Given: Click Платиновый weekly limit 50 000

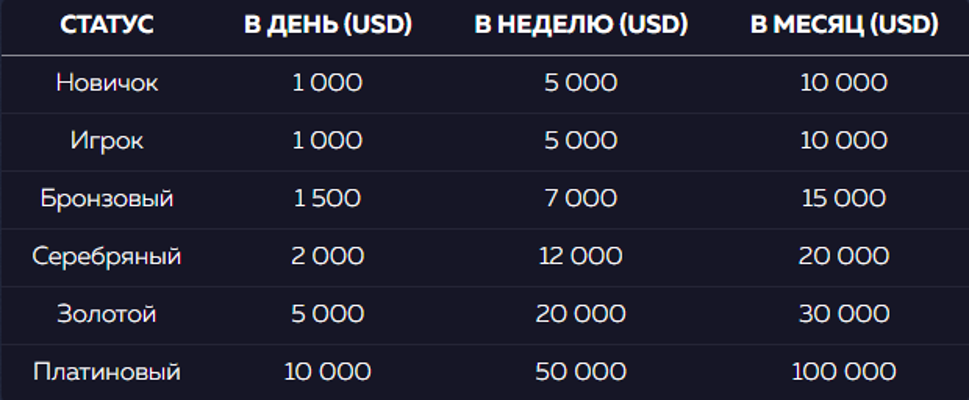Looking at the screenshot, I should click(x=581, y=372).
